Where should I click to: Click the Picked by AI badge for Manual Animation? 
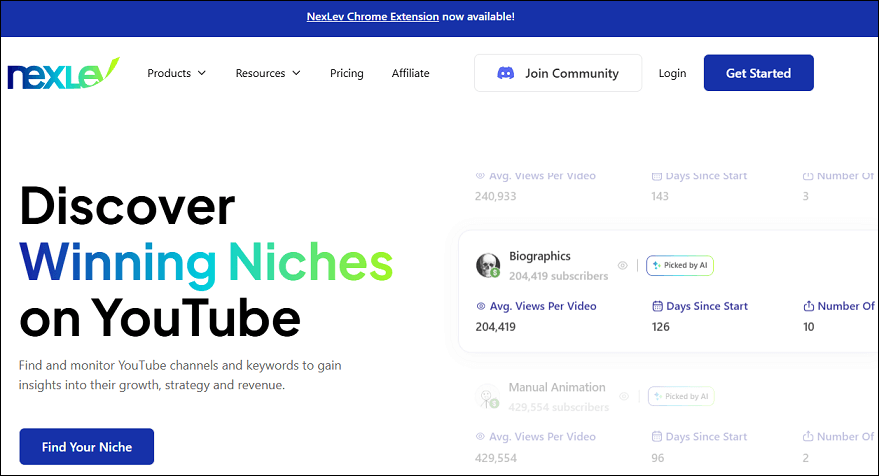tap(681, 396)
